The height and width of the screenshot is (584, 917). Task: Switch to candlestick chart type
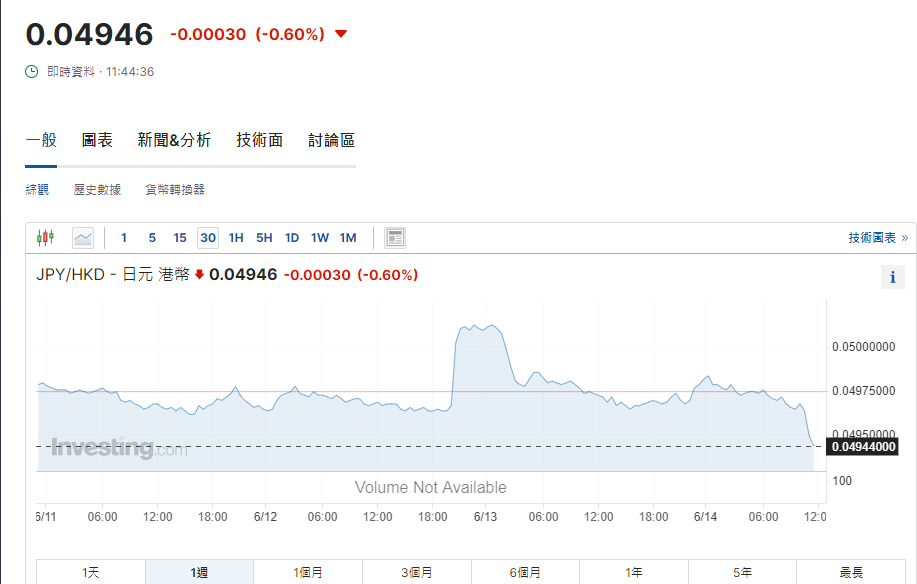45,238
